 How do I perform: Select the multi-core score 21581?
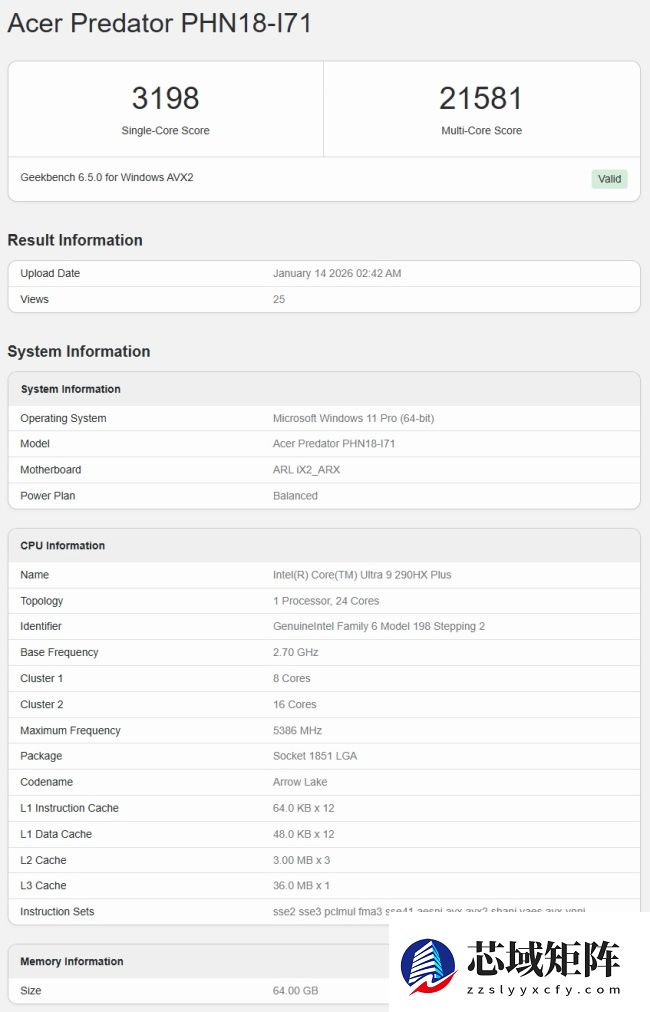[481, 98]
